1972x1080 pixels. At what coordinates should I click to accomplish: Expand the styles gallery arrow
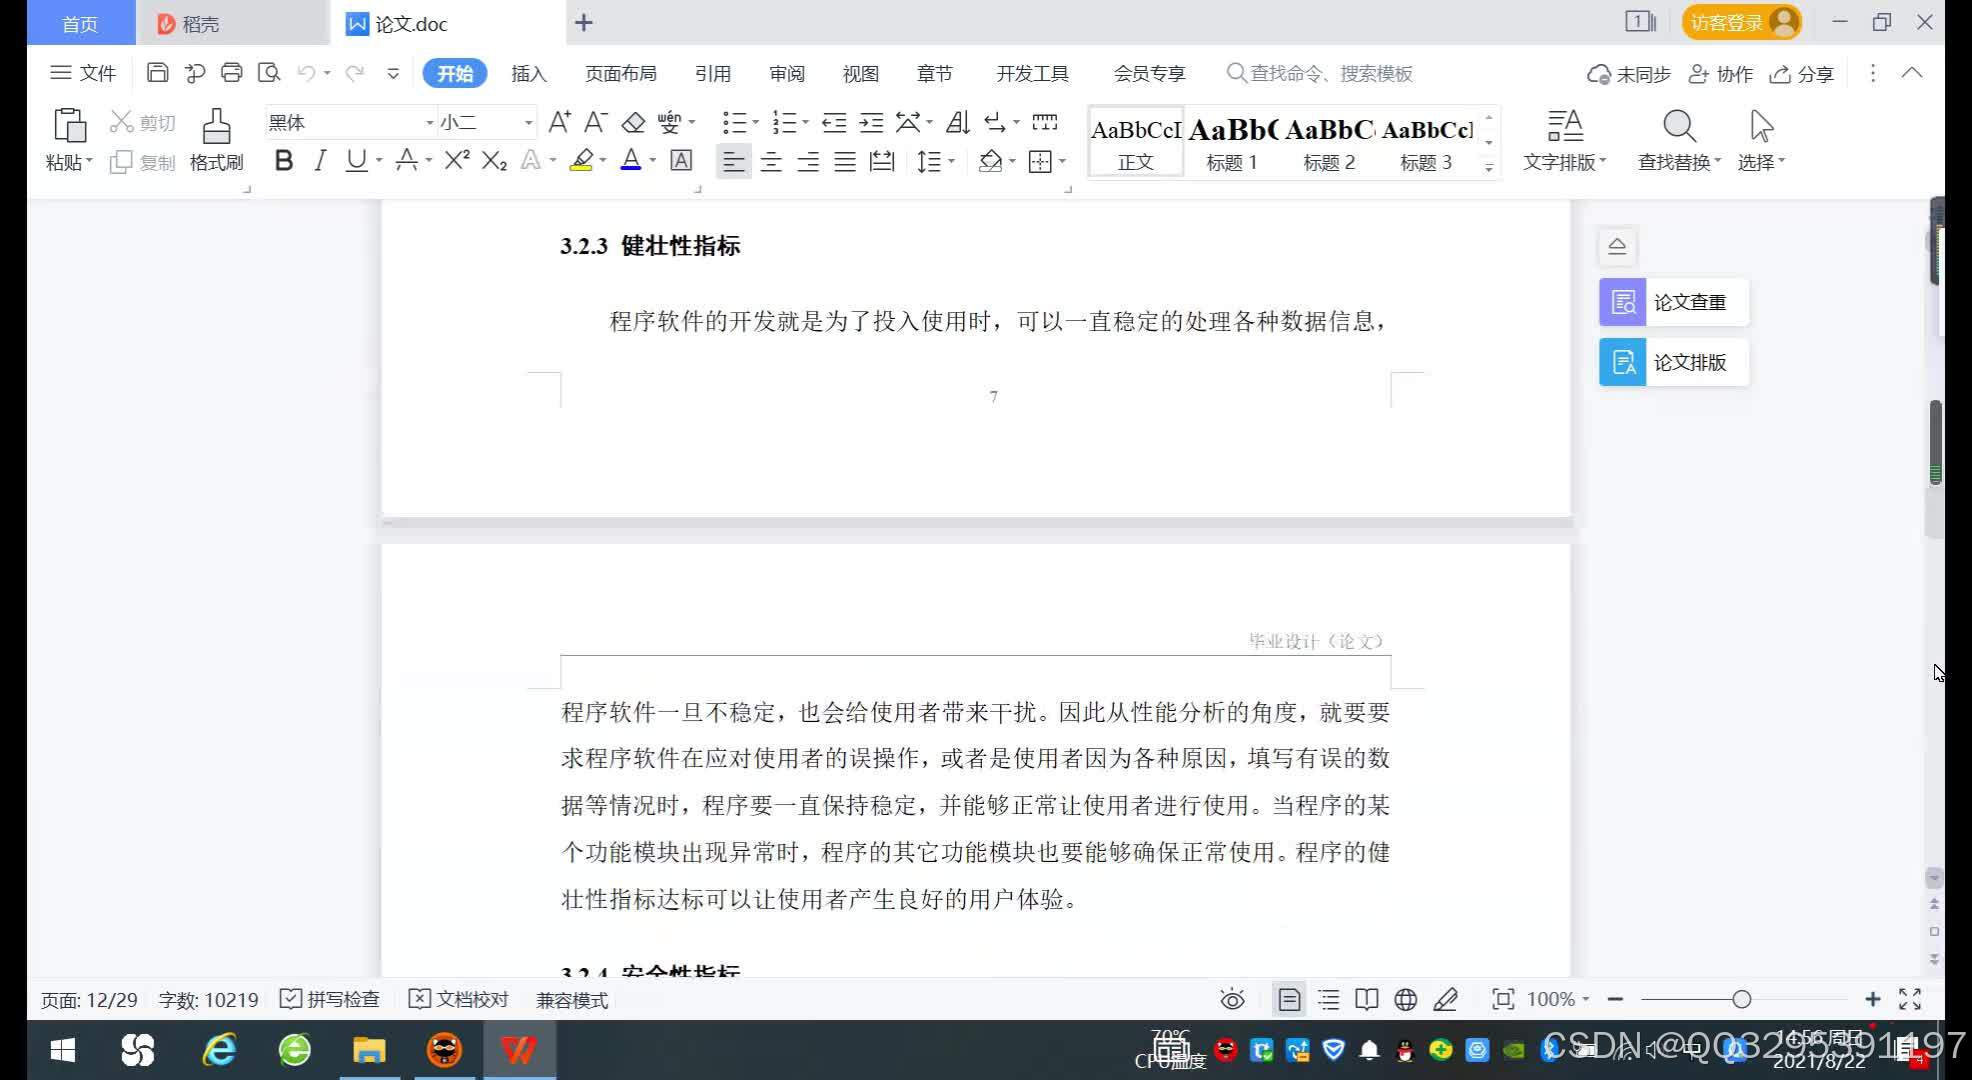coord(1489,167)
